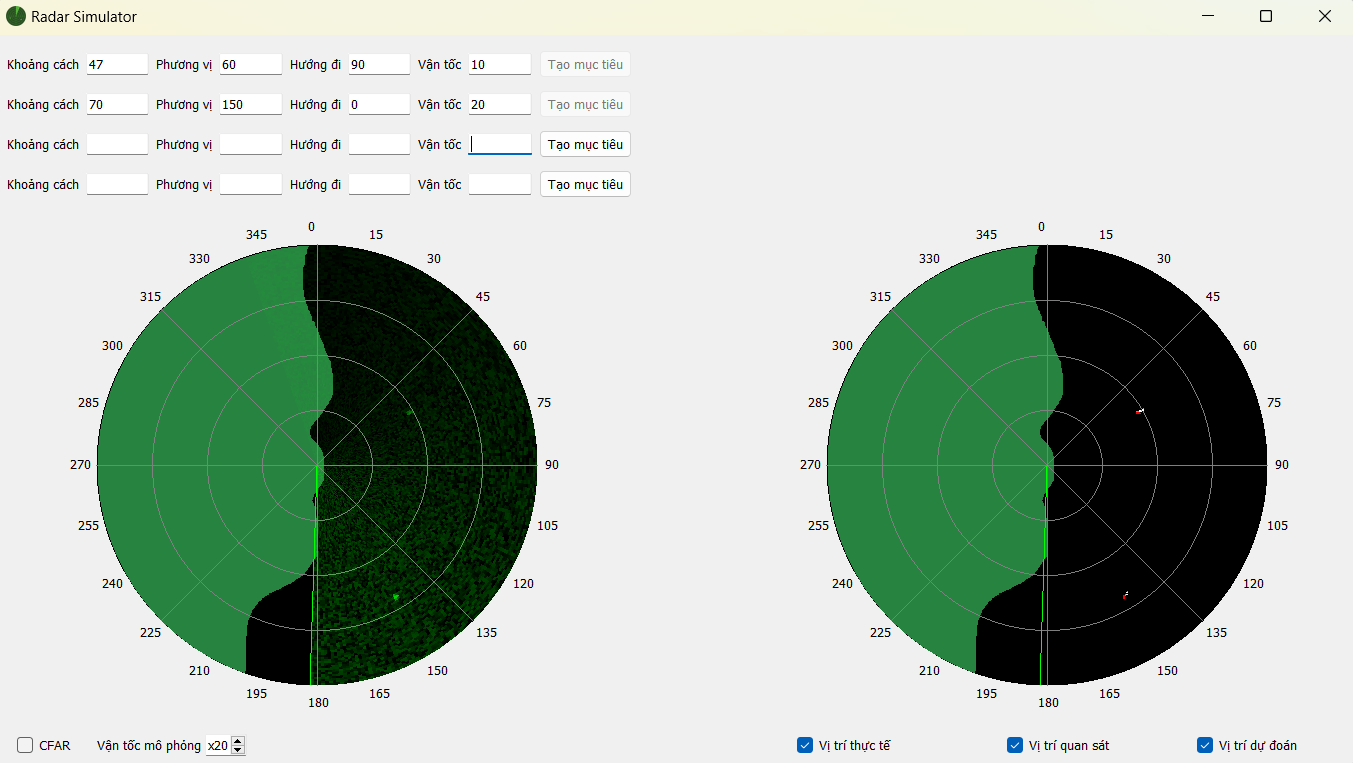Close the Radar Simulator window
The width and height of the screenshot is (1353, 763).
pyautogui.click(x=1324, y=16)
